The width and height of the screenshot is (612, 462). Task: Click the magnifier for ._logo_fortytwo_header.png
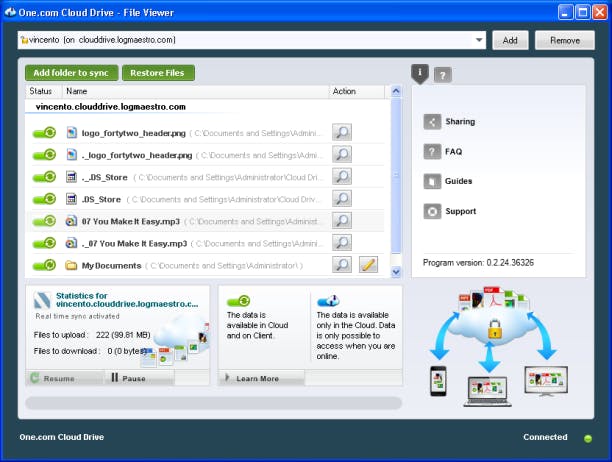342,154
